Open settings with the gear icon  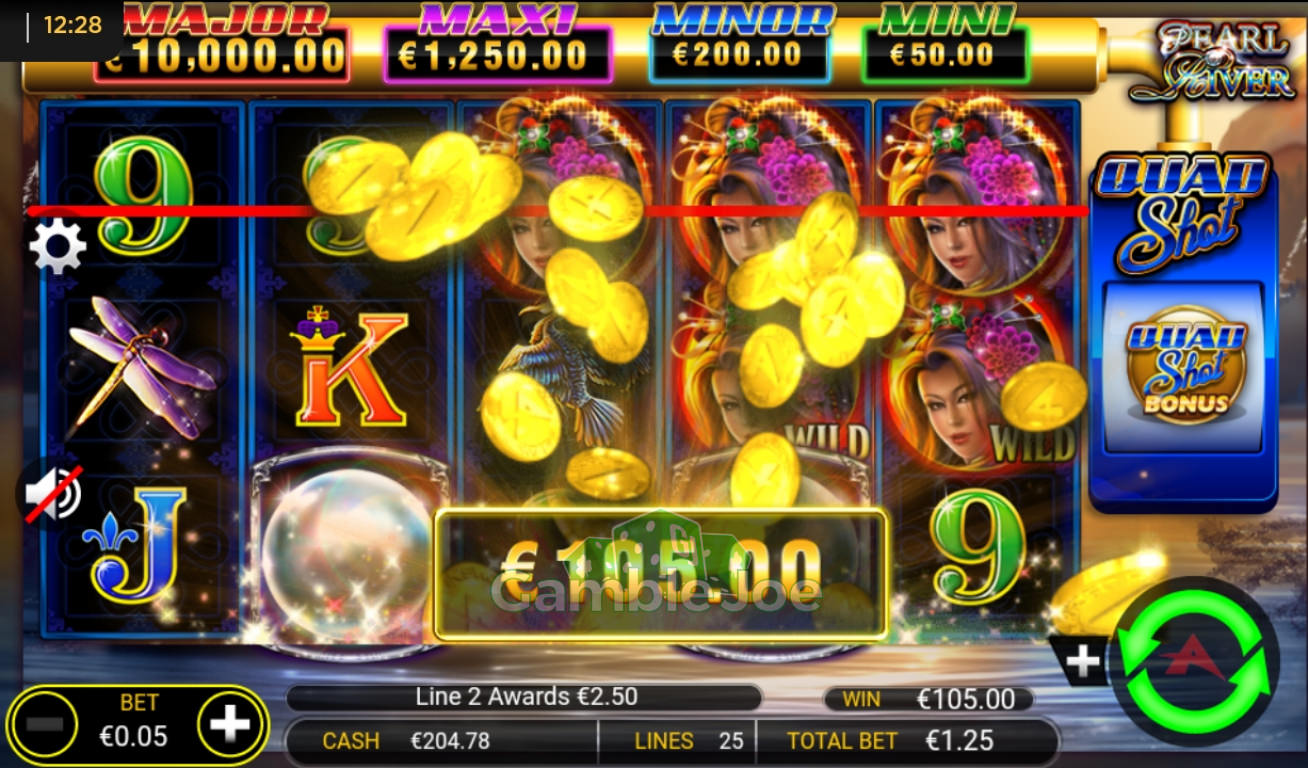click(58, 246)
